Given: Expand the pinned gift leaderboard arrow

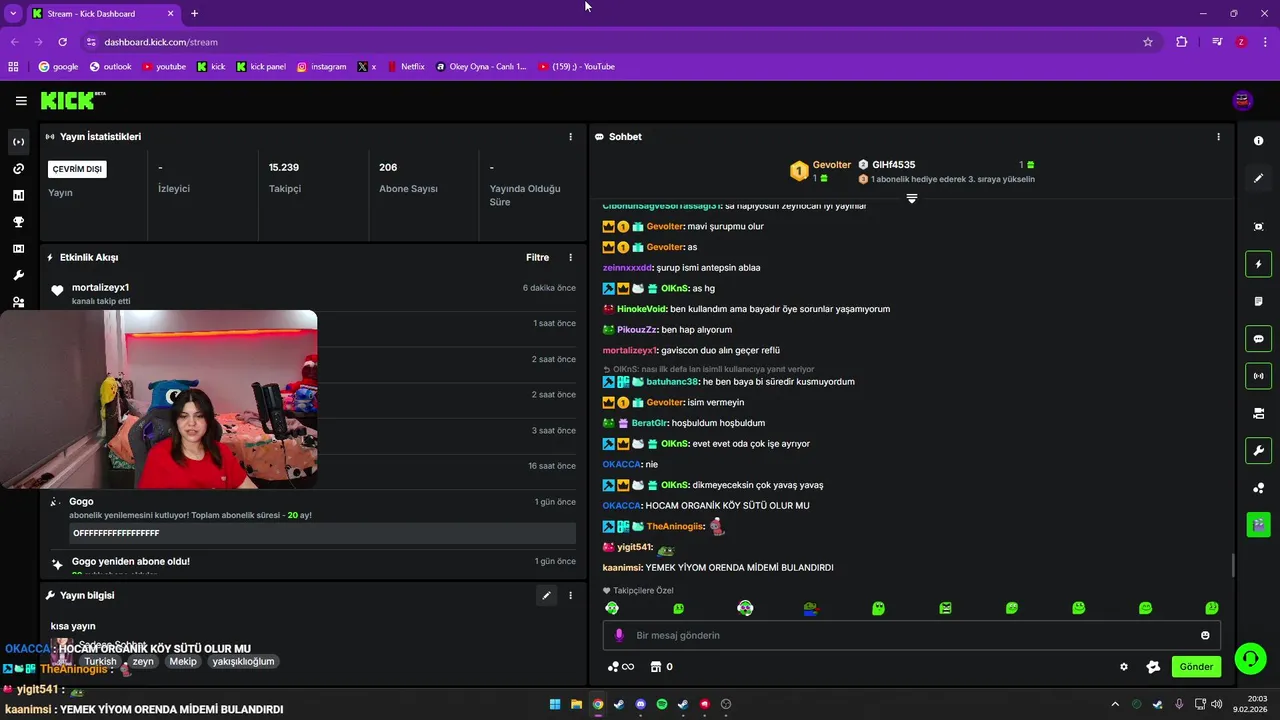Looking at the screenshot, I should (911, 199).
